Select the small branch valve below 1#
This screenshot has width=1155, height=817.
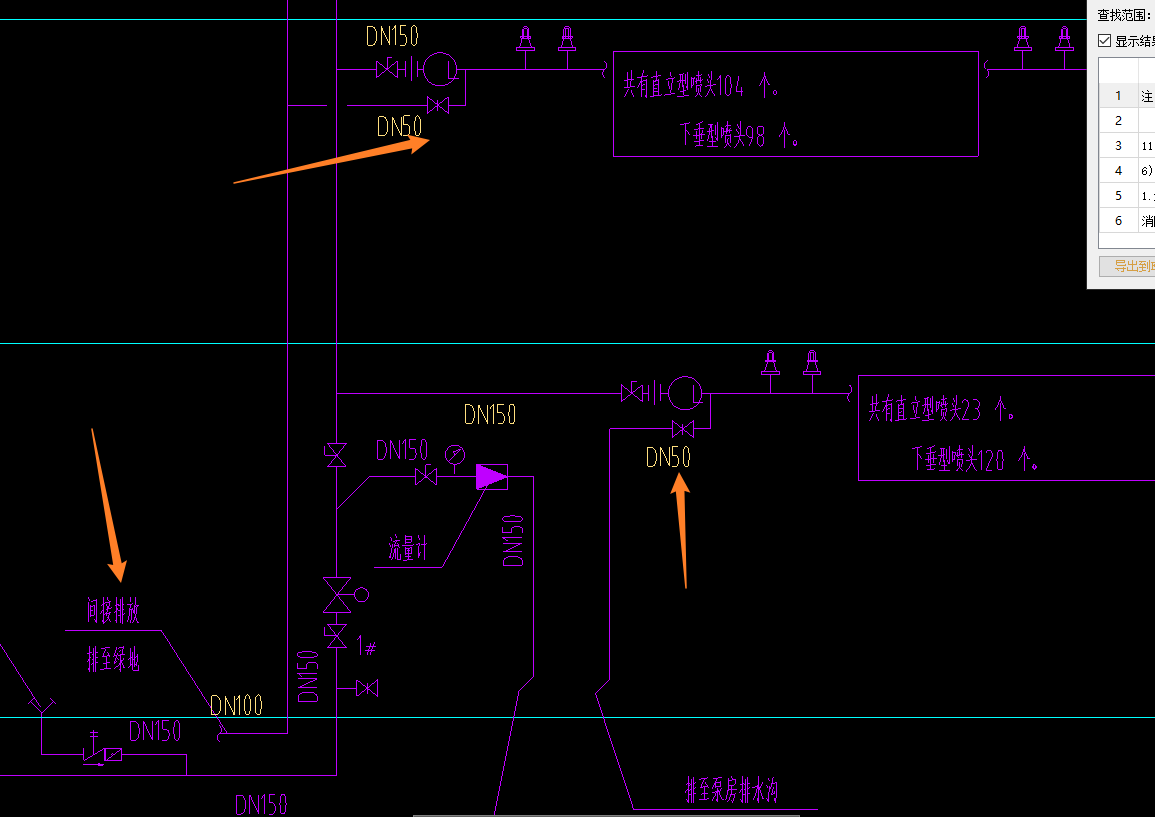pos(367,689)
